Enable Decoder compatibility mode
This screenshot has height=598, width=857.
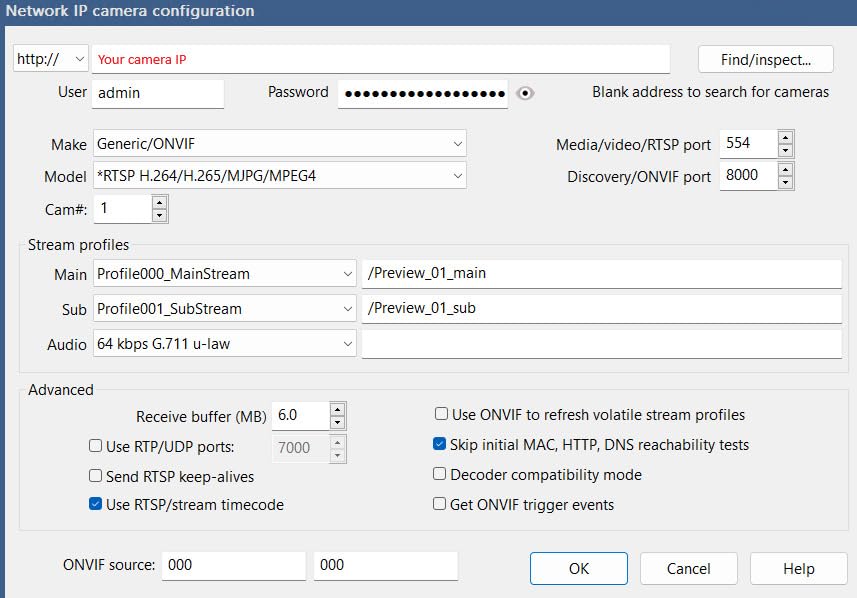pyautogui.click(x=440, y=474)
